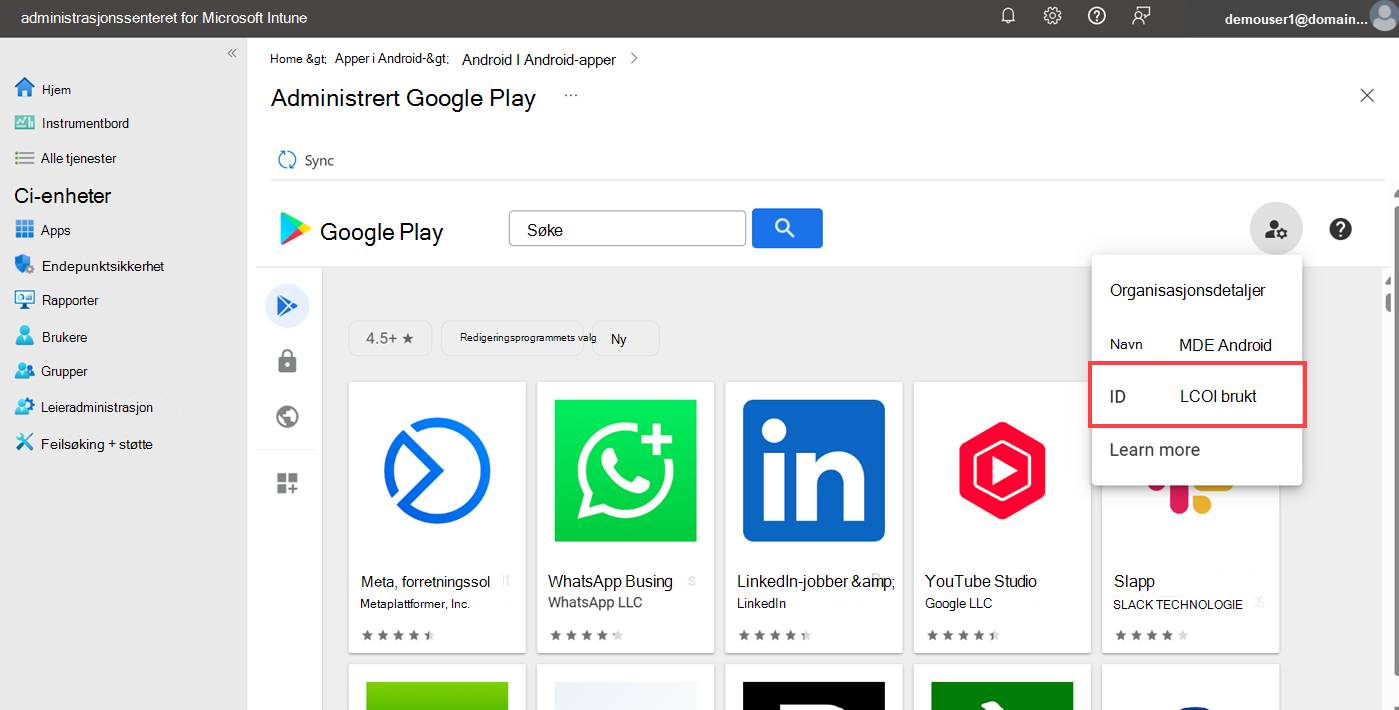Click the help question mark in top bar
The image size is (1399, 710).
(x=1096, y=16)
